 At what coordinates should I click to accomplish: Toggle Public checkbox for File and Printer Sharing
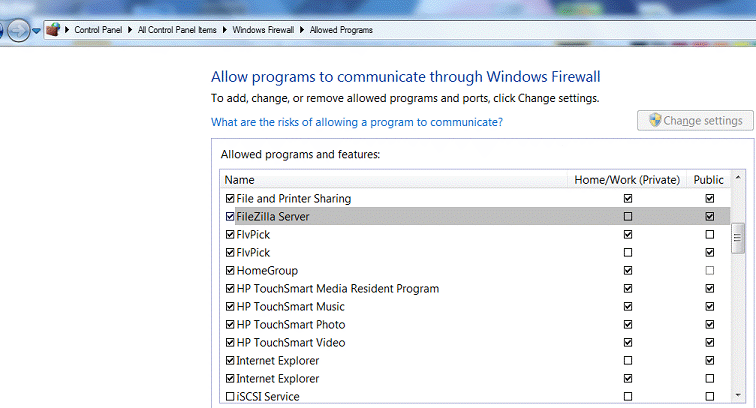(710, 199)
